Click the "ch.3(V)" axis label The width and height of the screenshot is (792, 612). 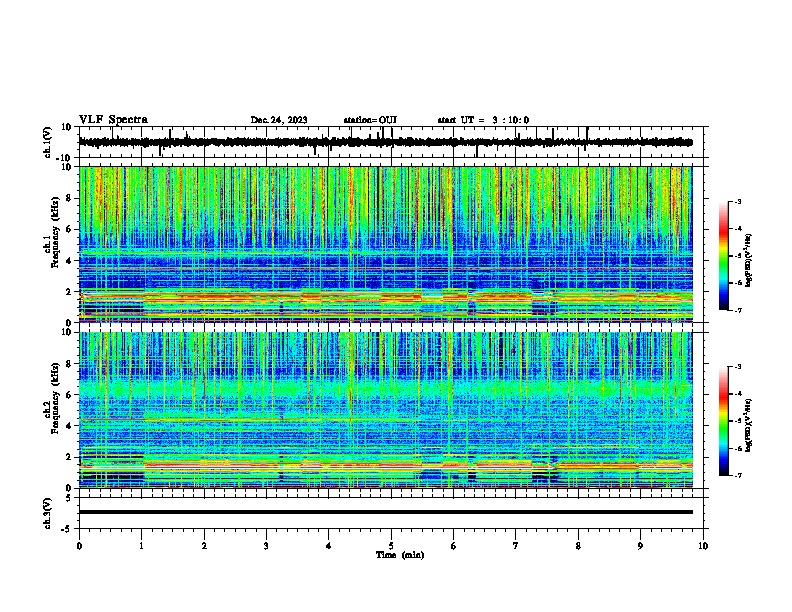click(48, 513)
